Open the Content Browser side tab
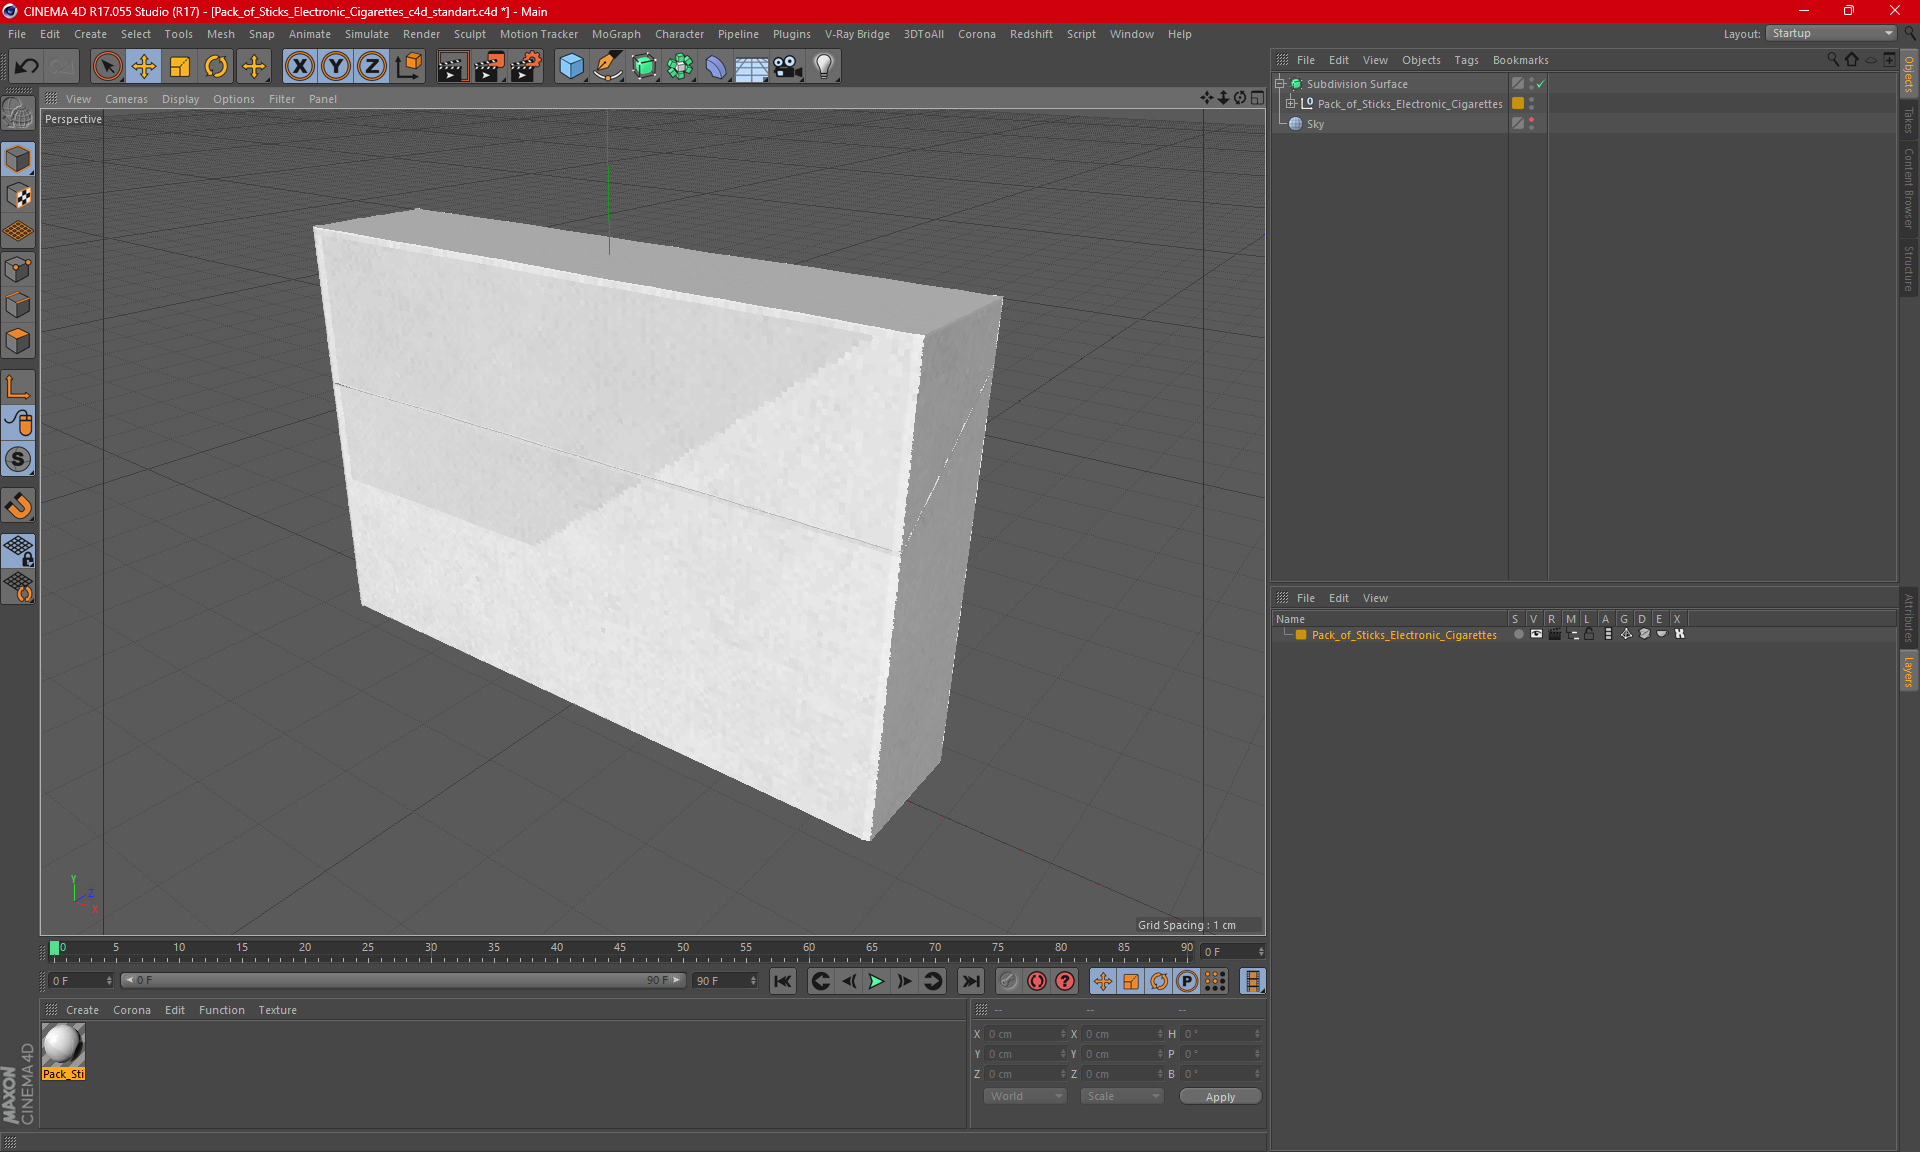The width and height of the screenshot is (1920, 1152). coord(1909,187)
